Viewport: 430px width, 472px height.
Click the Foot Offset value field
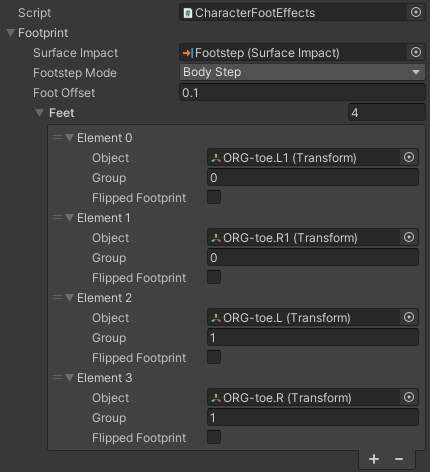[x=302, y=93]
